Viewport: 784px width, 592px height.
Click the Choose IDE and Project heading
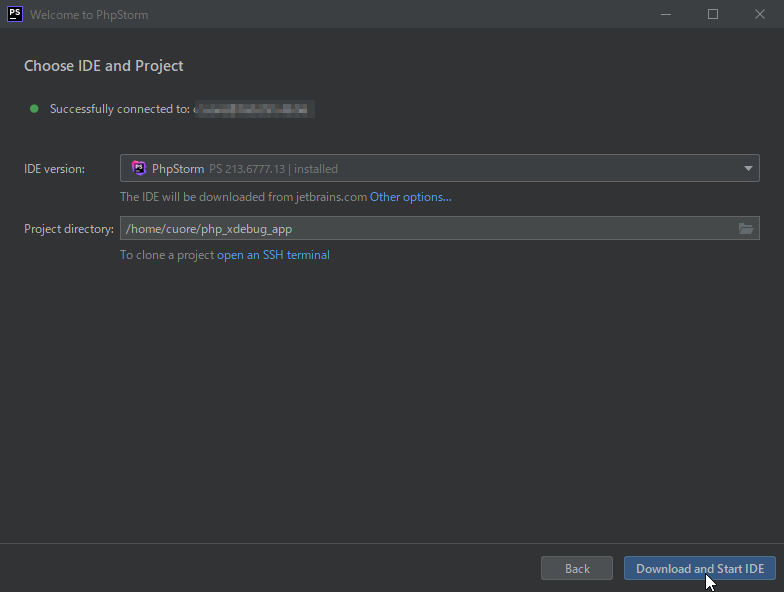click(104, 66)
